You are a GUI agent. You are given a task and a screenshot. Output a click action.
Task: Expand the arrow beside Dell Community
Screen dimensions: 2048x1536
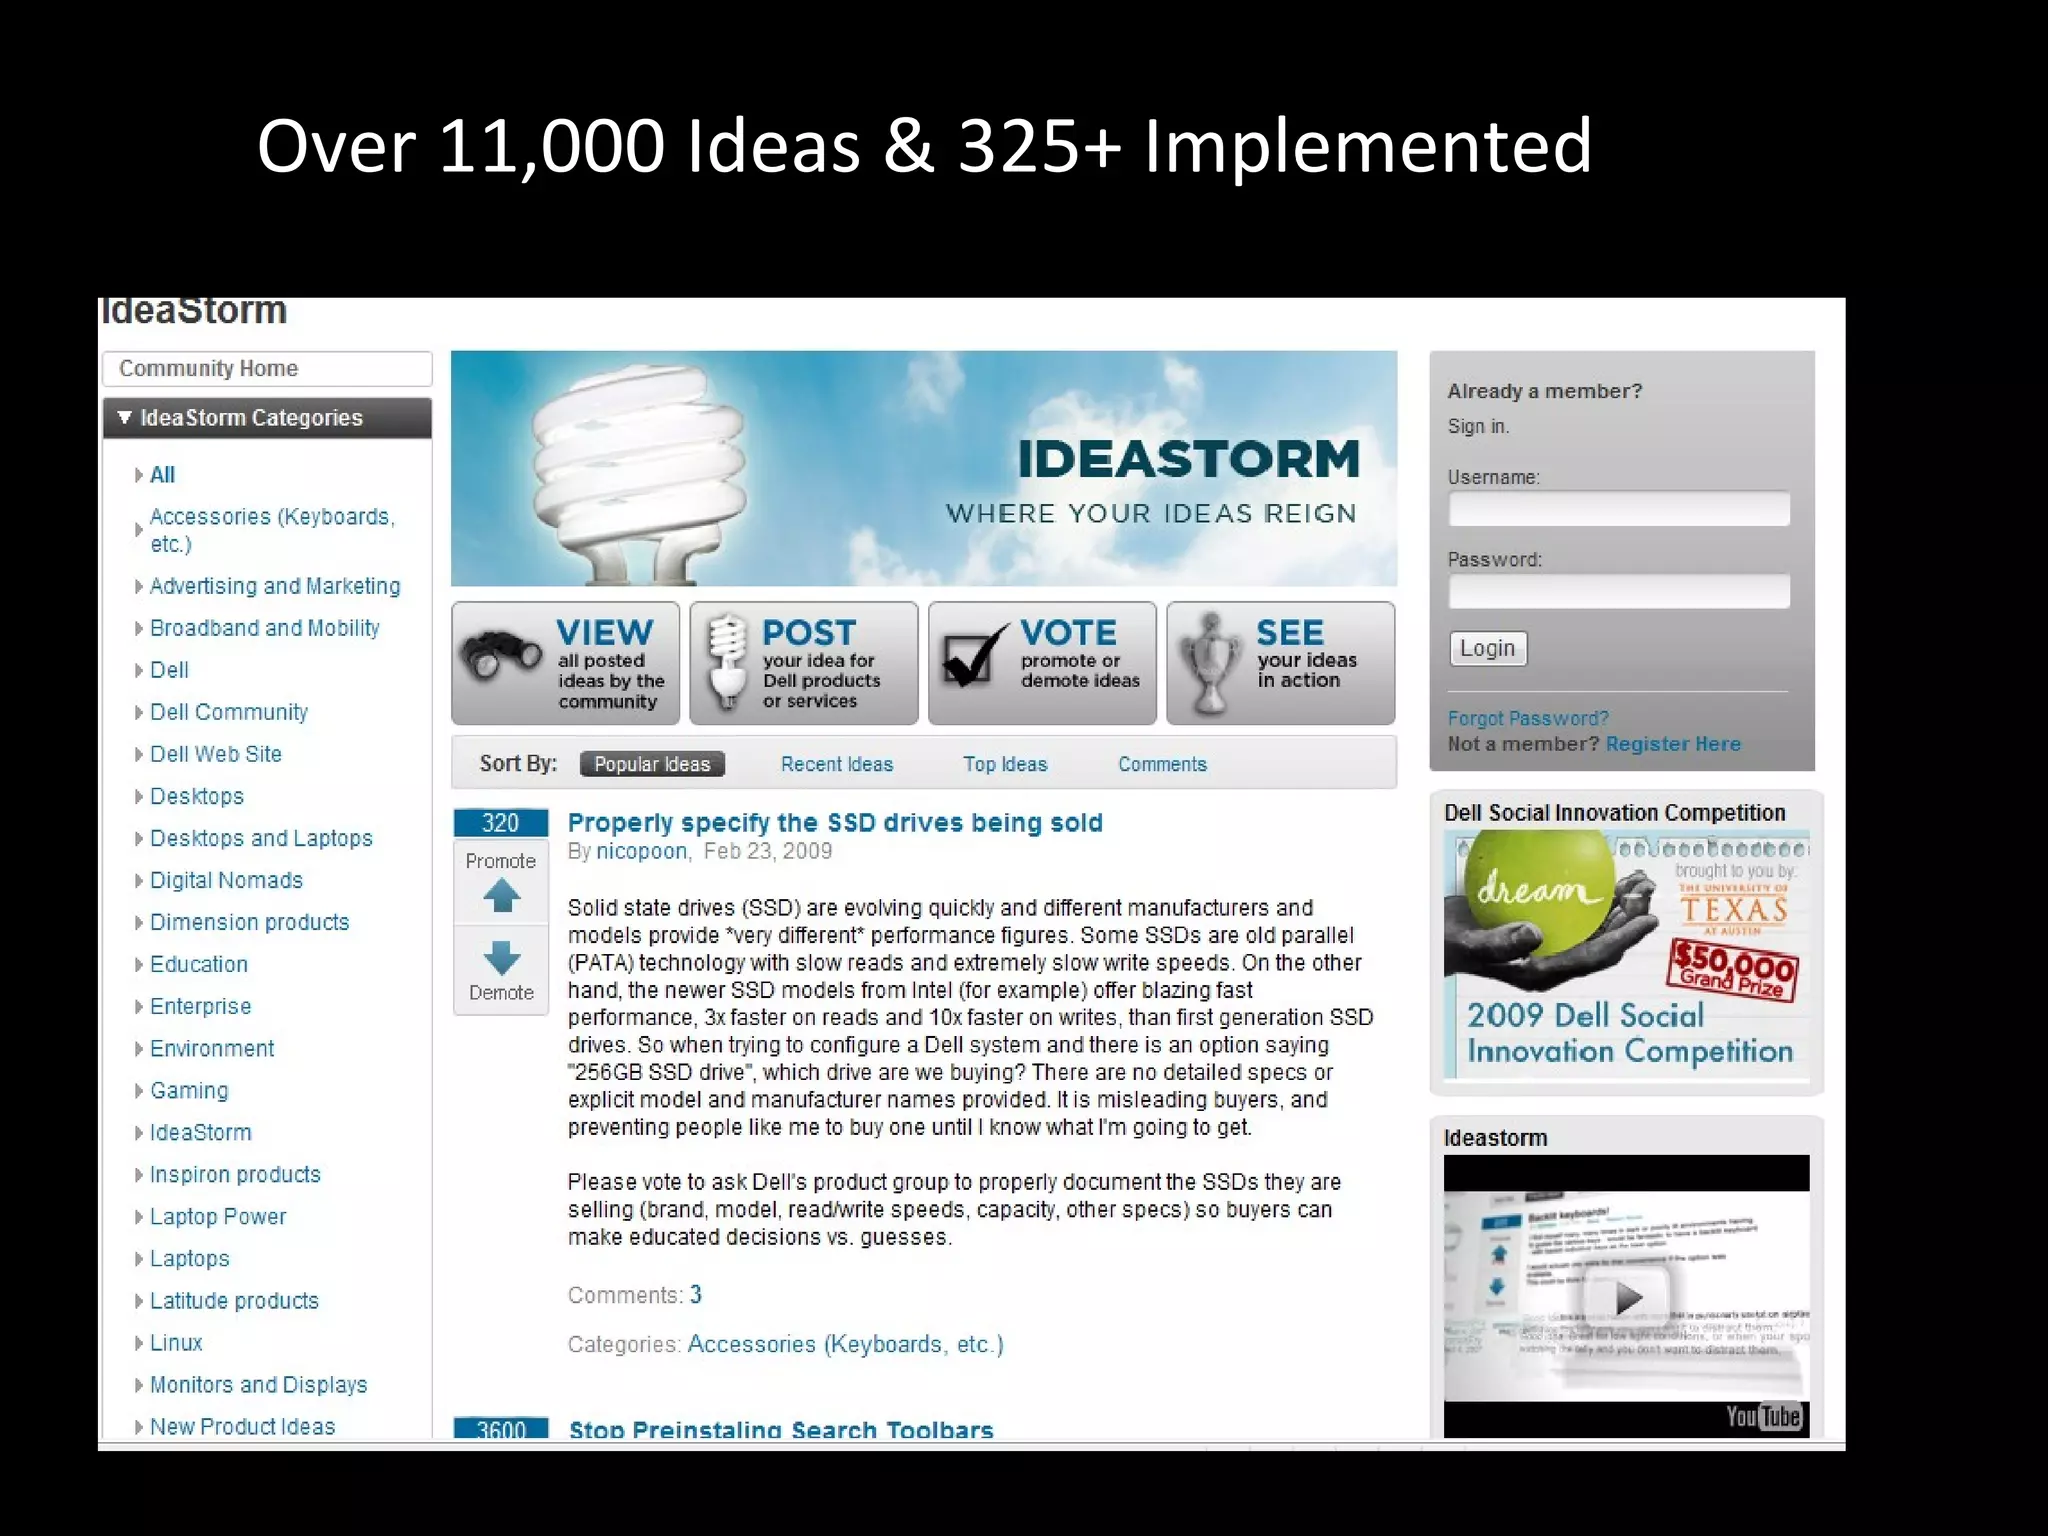click(139, 712)
